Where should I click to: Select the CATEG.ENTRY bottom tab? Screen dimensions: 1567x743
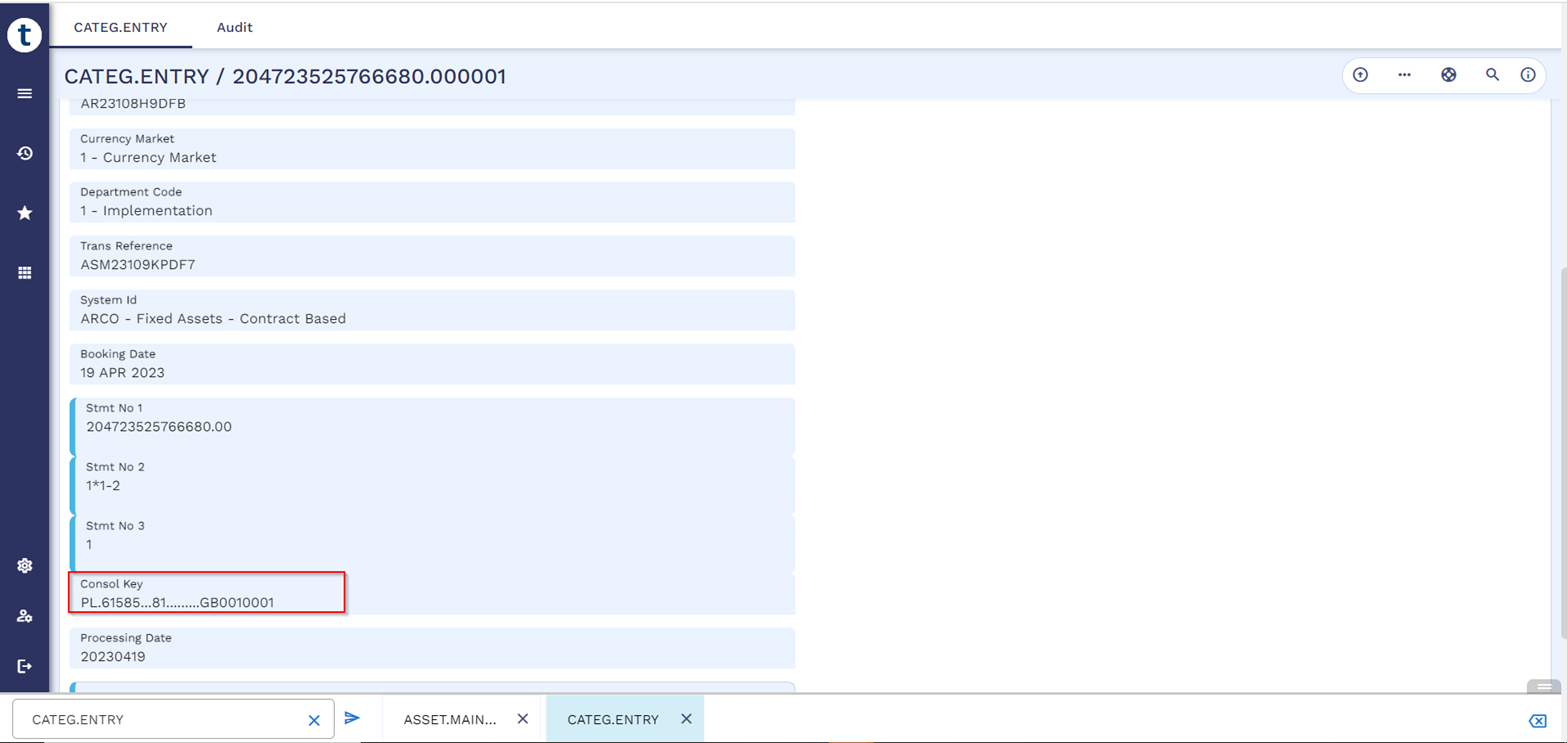pos(613,719)
